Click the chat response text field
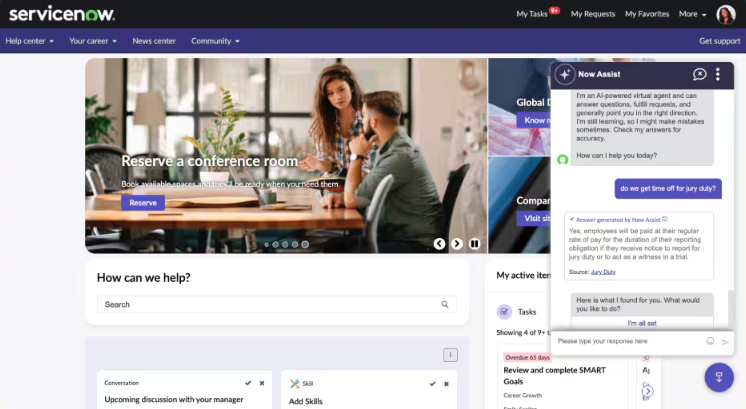This screenshot has height=409, width=746. coord(630,341)
